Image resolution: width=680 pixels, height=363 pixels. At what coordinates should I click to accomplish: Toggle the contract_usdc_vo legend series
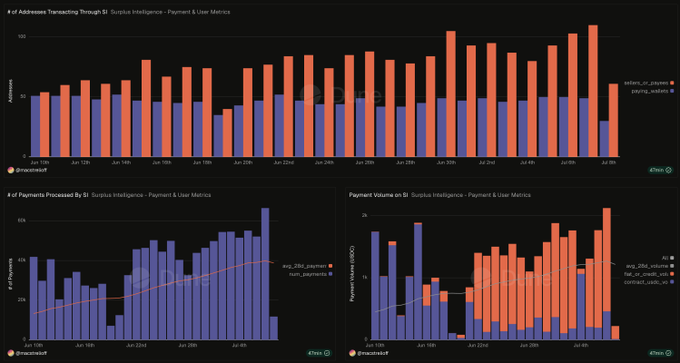(649, 282)
